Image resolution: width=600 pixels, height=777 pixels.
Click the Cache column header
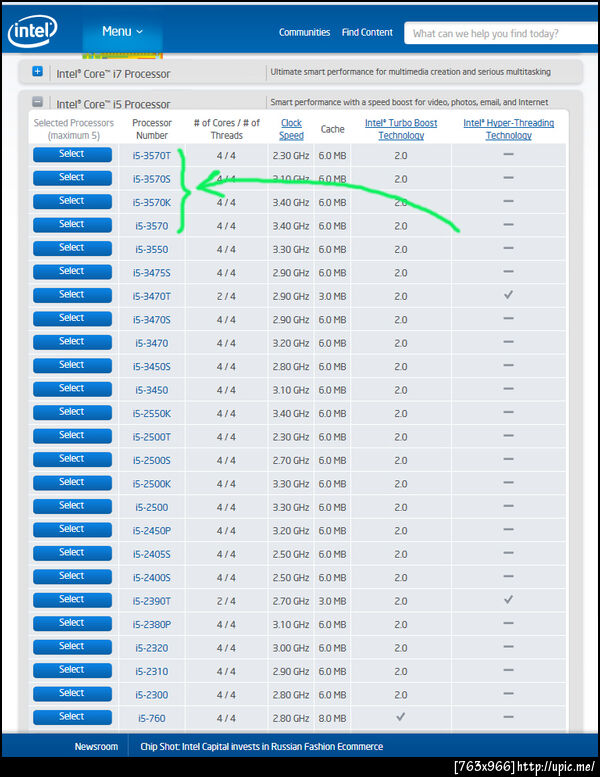(332, 129)
